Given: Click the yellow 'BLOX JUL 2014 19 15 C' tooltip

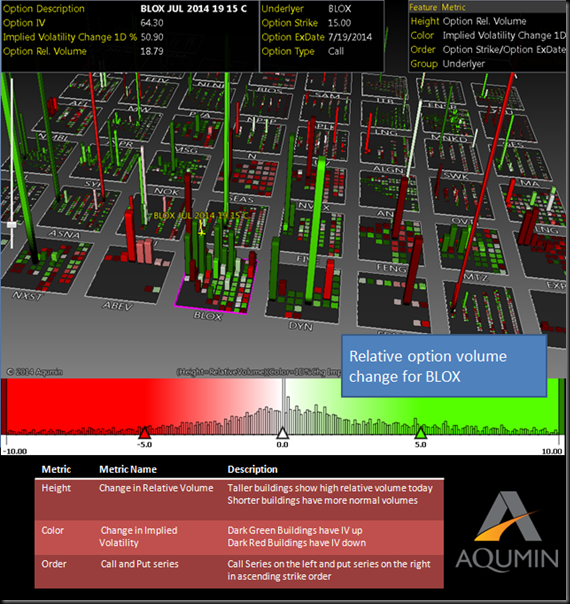Looking at the screenshot, I should 201,215.
